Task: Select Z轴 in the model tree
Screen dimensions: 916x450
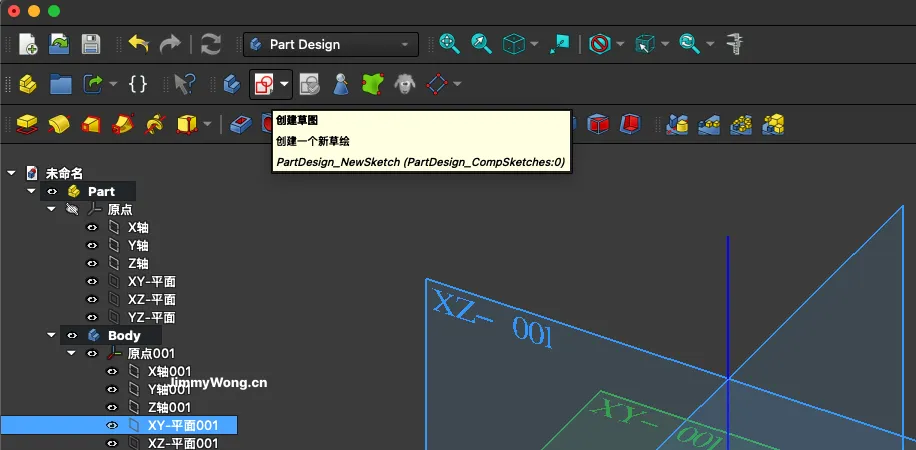Action: click(x=138, y=263)
